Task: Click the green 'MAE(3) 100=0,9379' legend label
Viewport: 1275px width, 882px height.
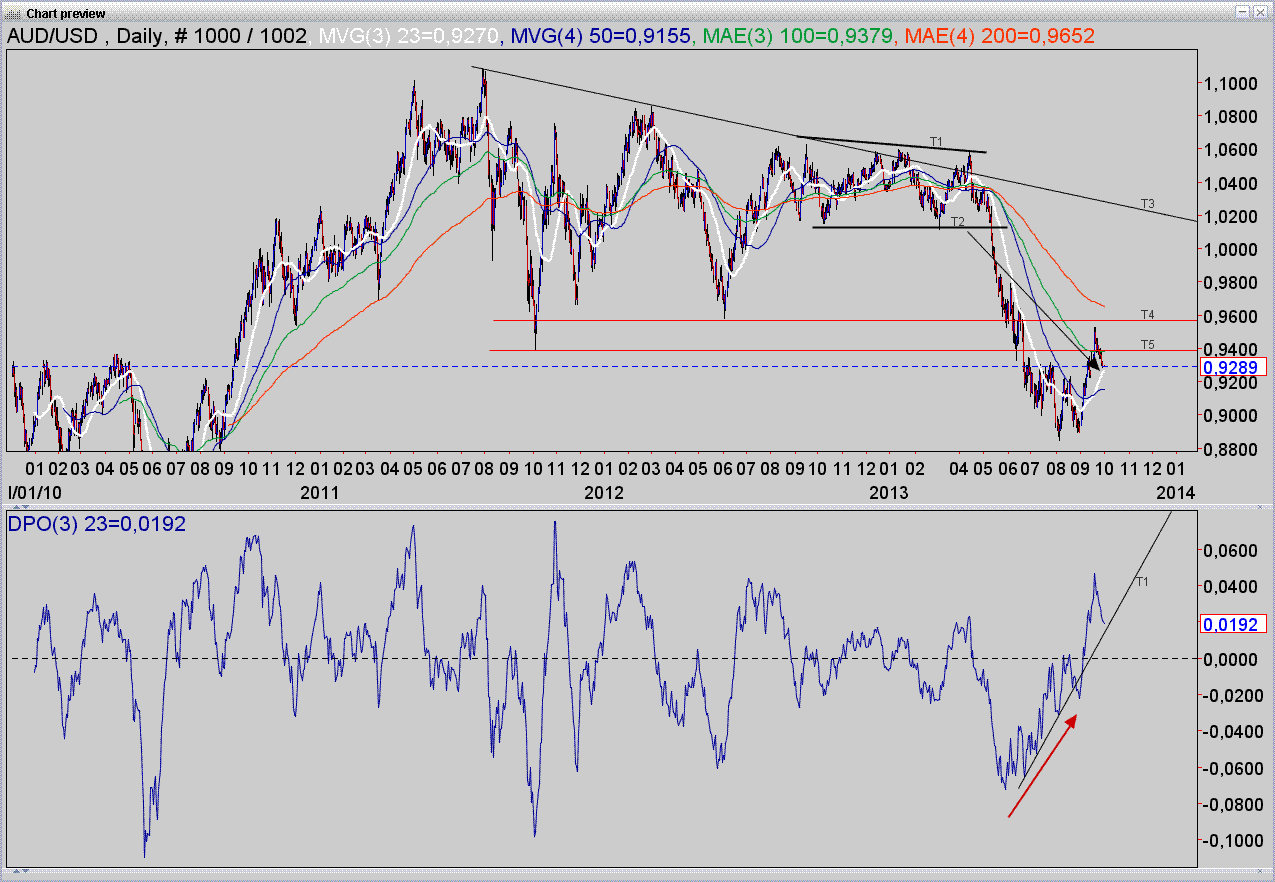Action: pyautogui.click(x=800, y=36)
